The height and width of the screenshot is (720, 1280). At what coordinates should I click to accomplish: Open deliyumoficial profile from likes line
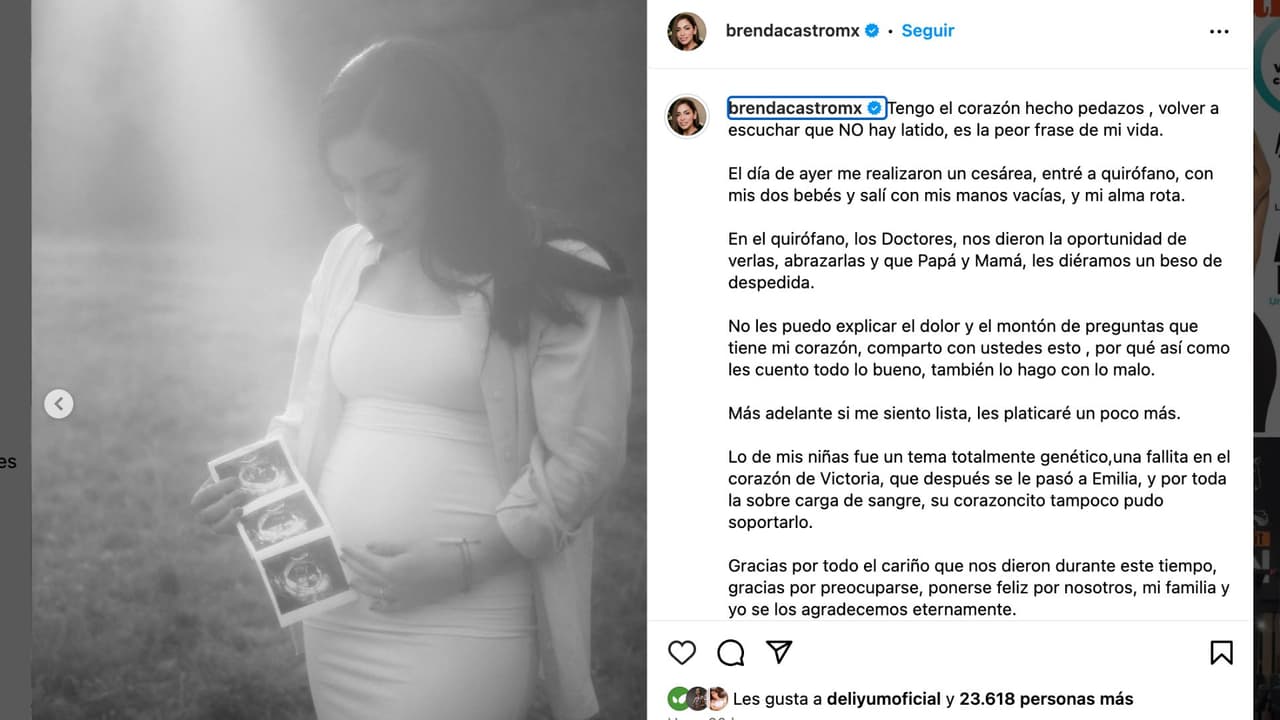[x=883, y=699]
